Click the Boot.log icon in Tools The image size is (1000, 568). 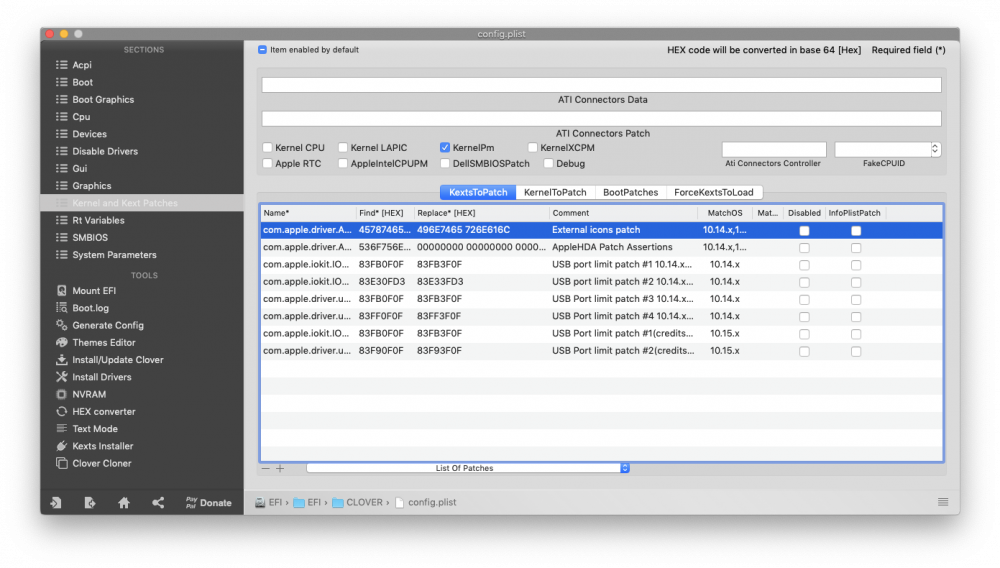pos(62,308)
